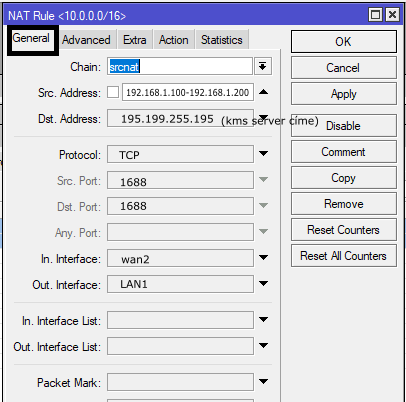This screenshot has height=402, width=406.
Task: Apply the NAT rule changes
Action: (344, 94)
